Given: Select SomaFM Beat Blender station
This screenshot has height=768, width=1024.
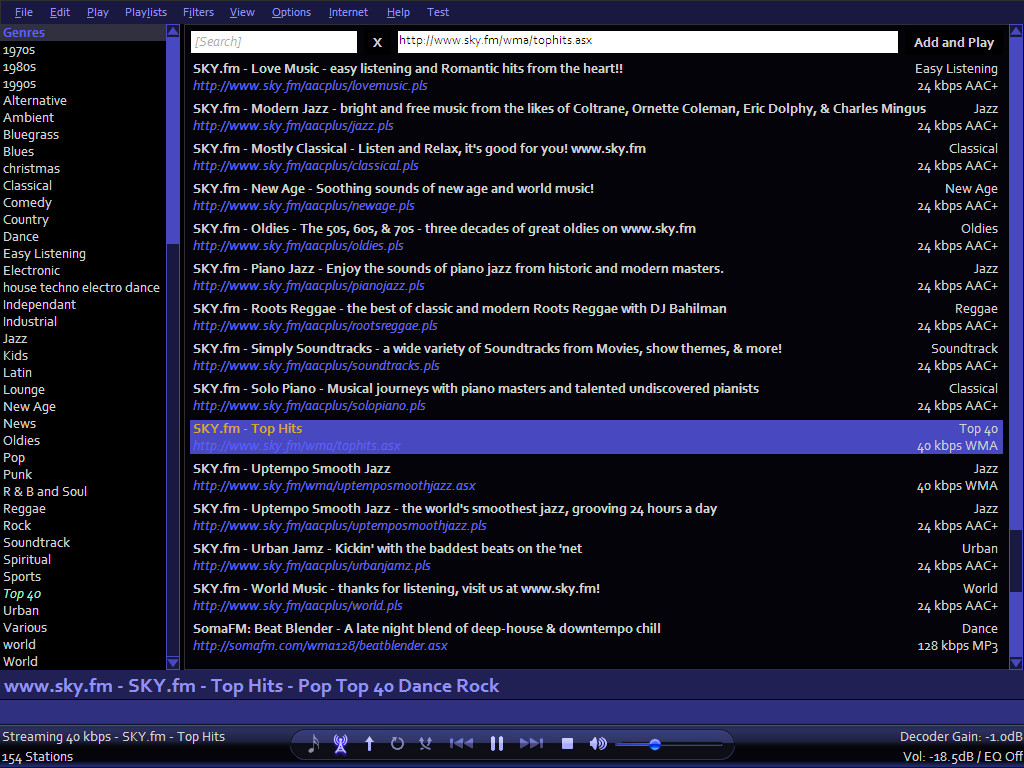Looking at the screenshot, I should coord(596,637).
